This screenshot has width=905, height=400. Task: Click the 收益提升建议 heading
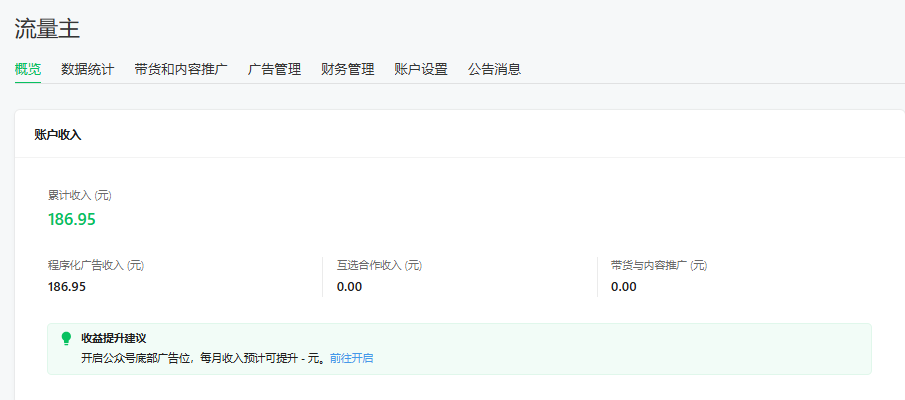114,338
